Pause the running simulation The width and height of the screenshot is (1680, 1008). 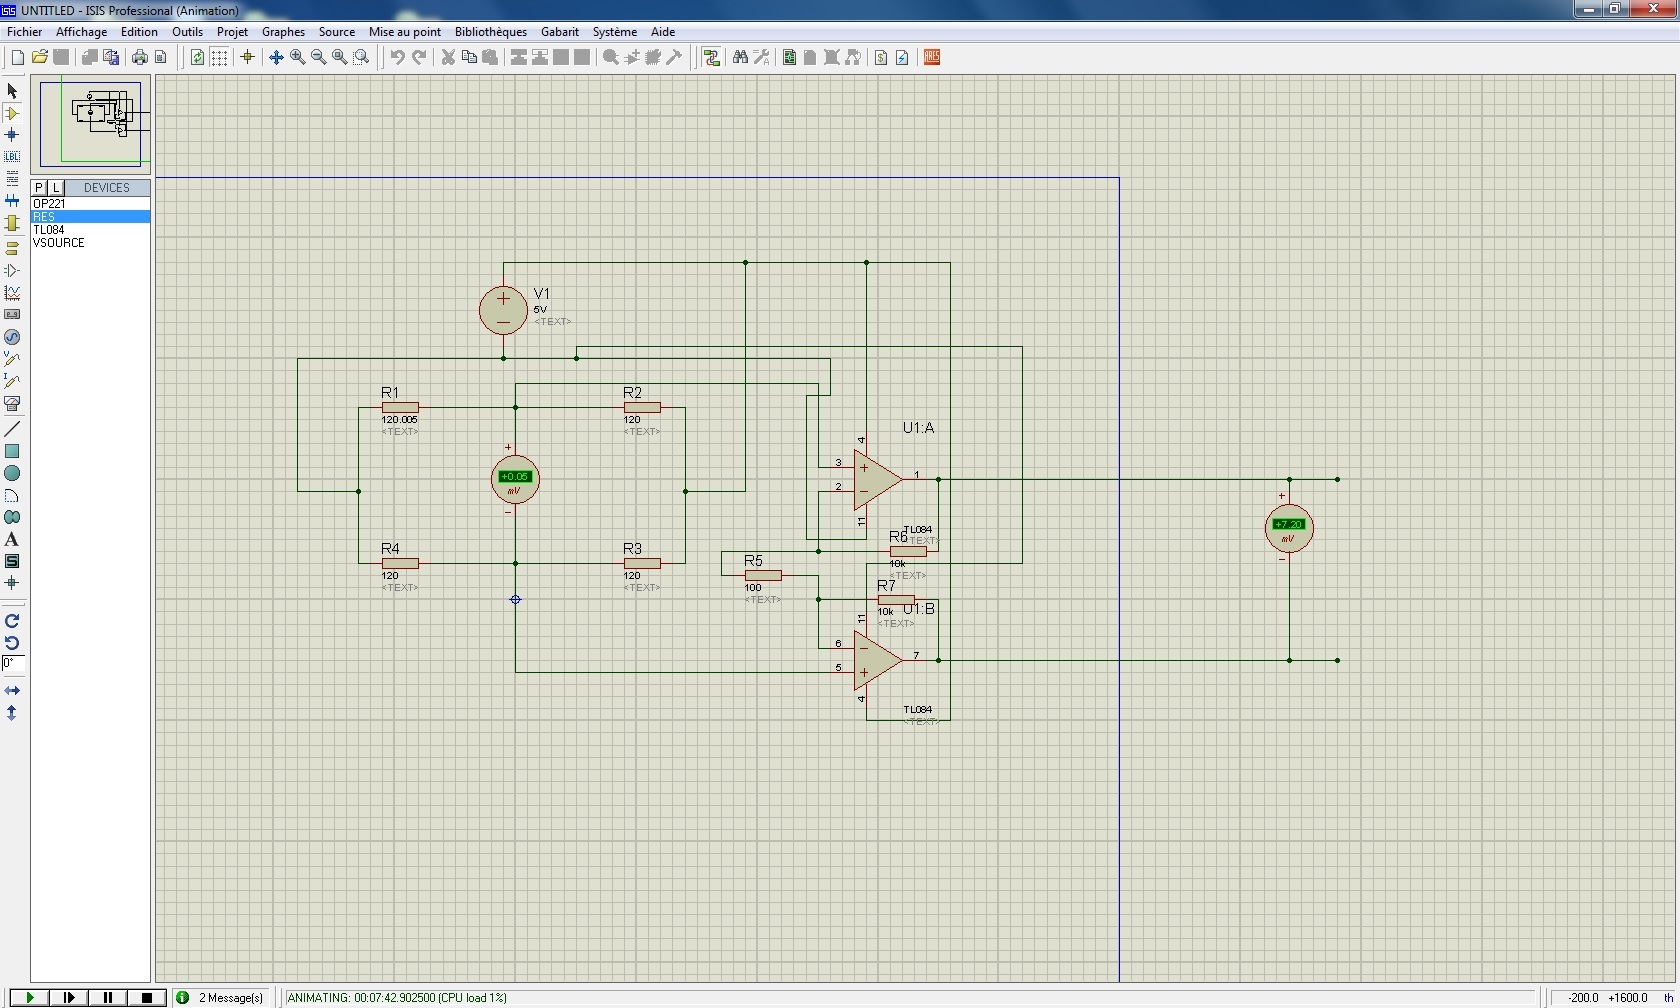(108, 997)
